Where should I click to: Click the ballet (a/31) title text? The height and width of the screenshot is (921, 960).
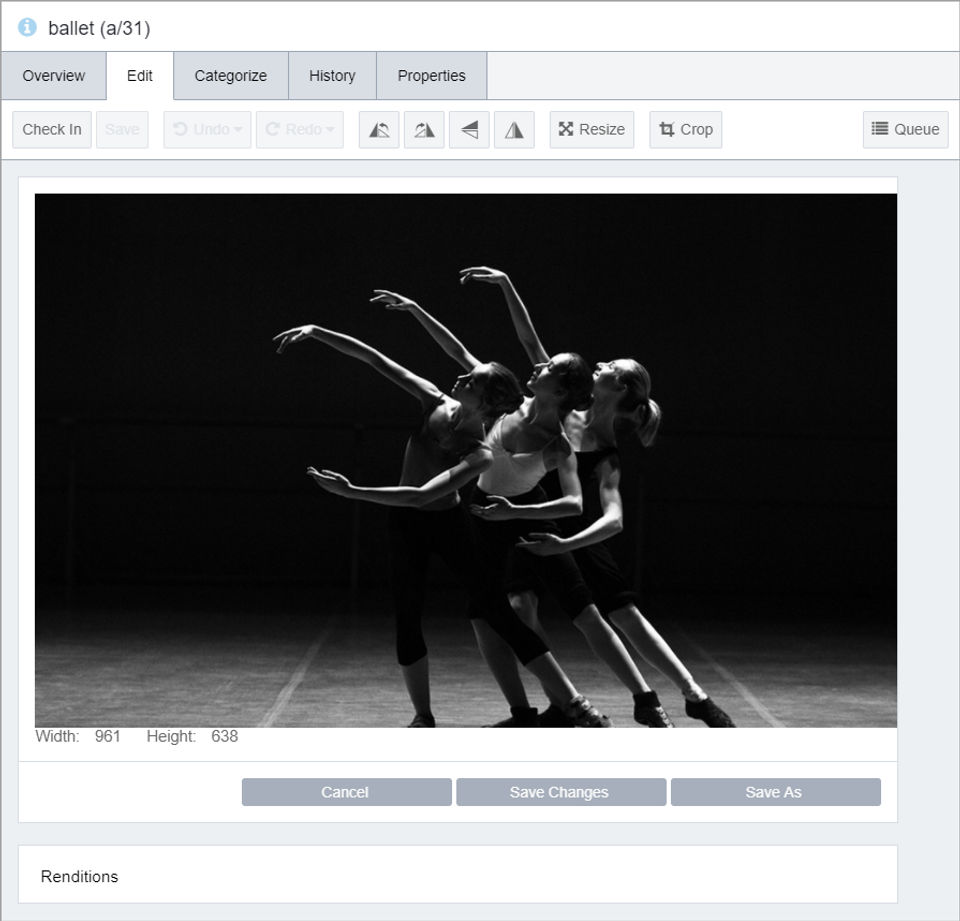click(x=99, y=28)
